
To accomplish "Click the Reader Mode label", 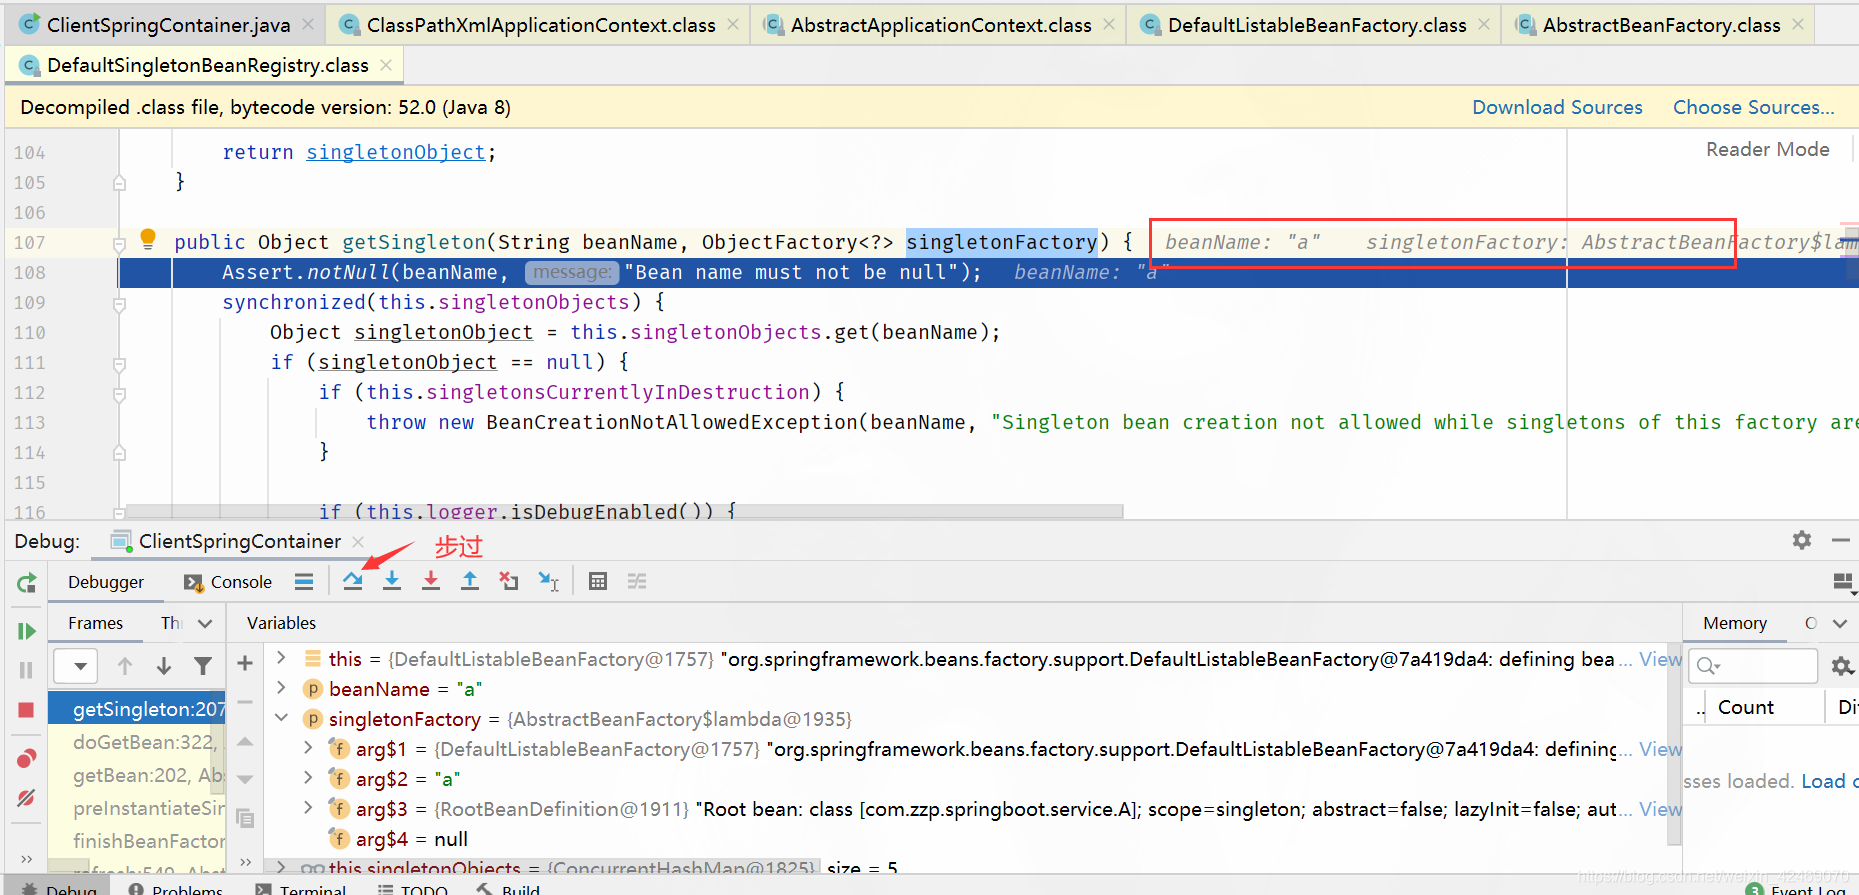I will pos(1767,149).
